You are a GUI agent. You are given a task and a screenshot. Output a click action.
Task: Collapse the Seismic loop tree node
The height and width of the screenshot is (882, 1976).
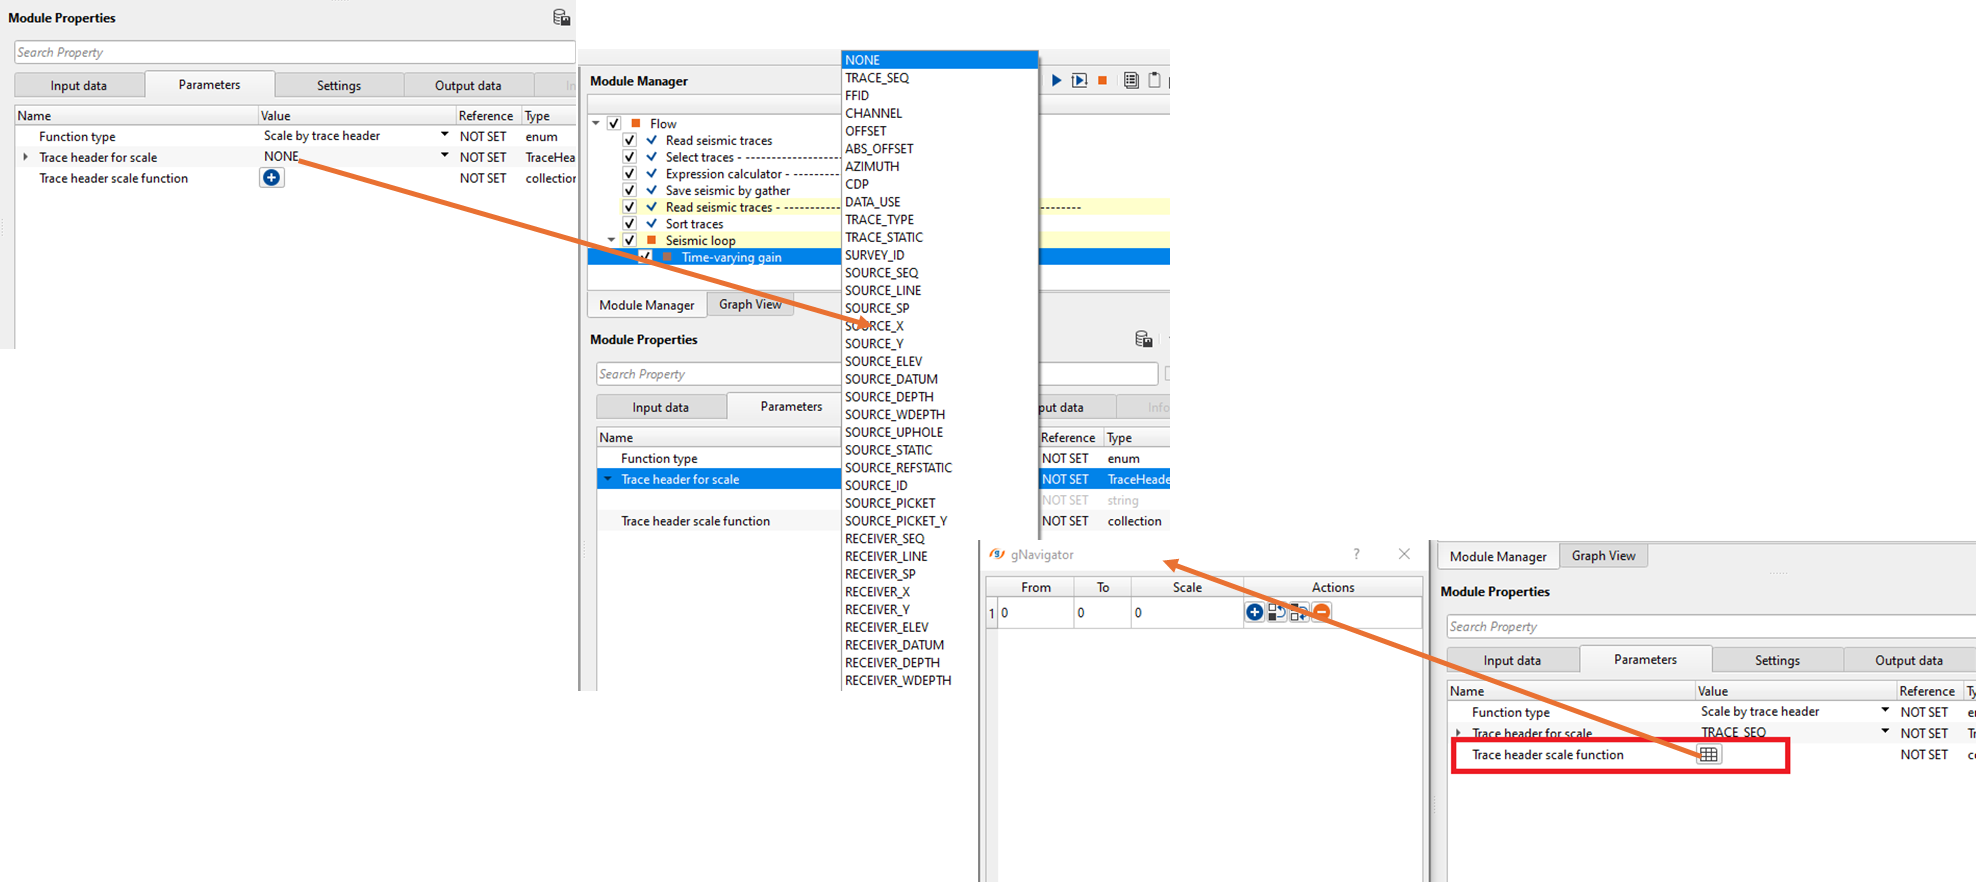point(612,240)
